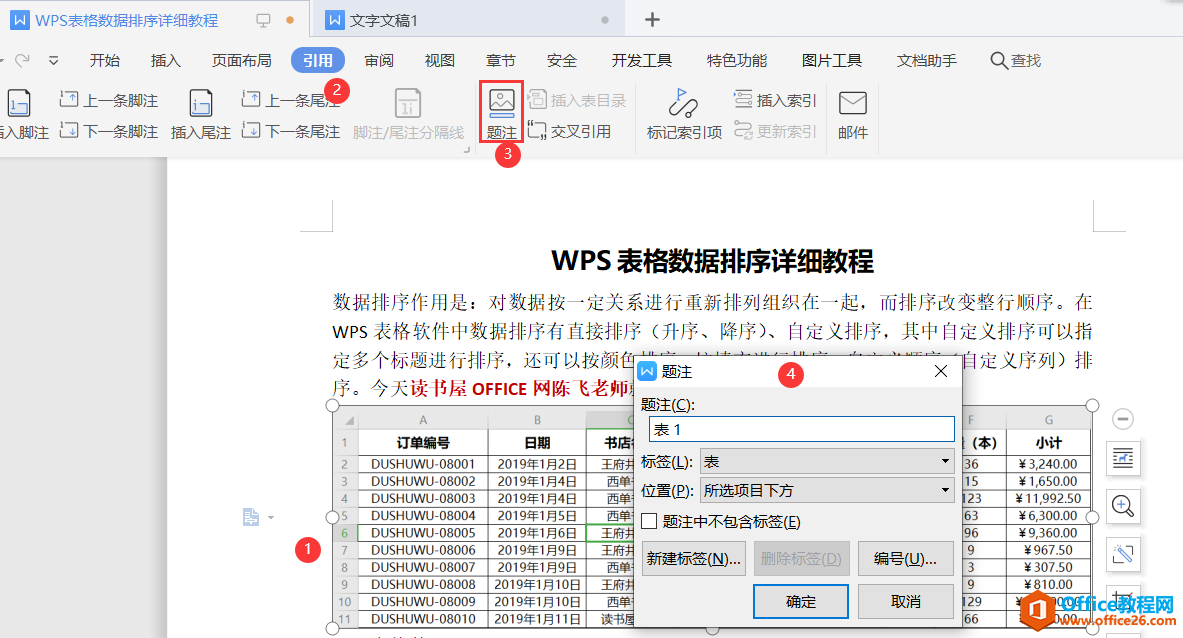Open the 开始 ribbon tab
Viewport: 1183px width, 638px height.
point(105,60)
